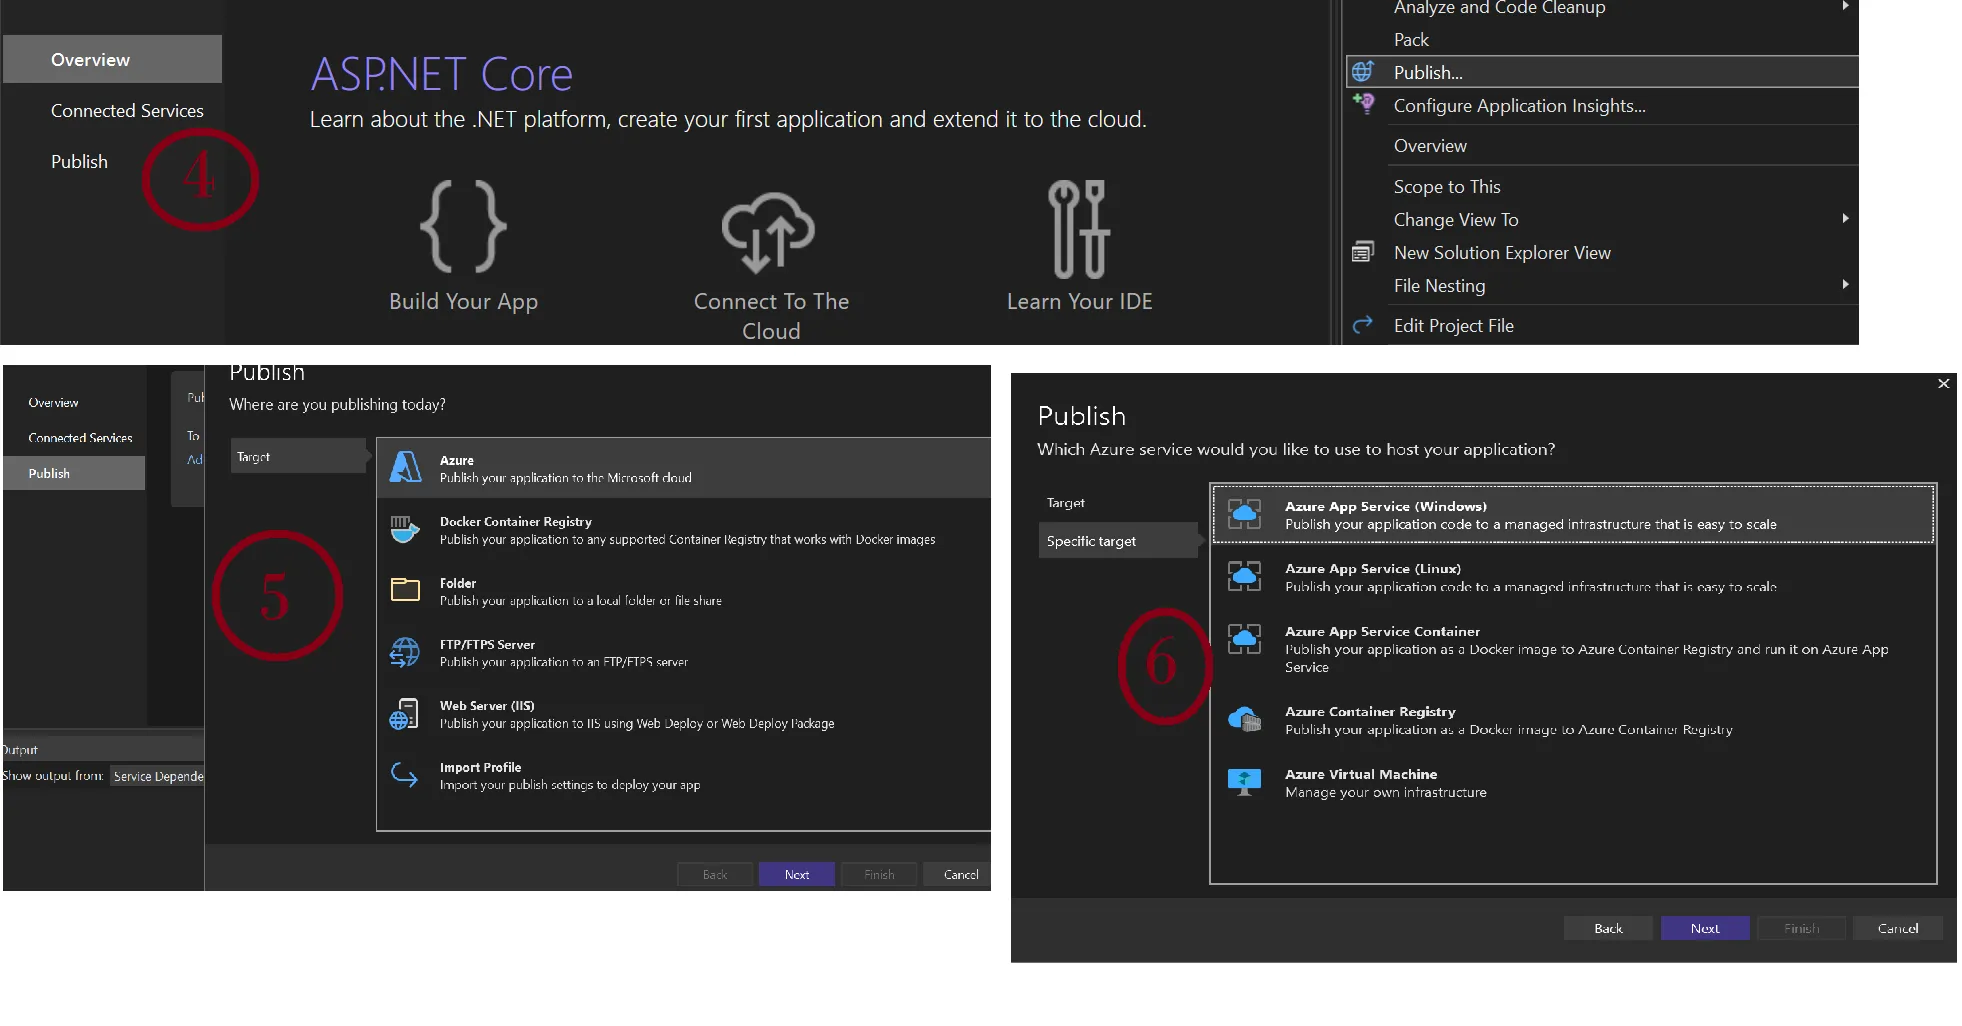Select Target step in 'Where are you publishing' dialog

coord(298,456)
